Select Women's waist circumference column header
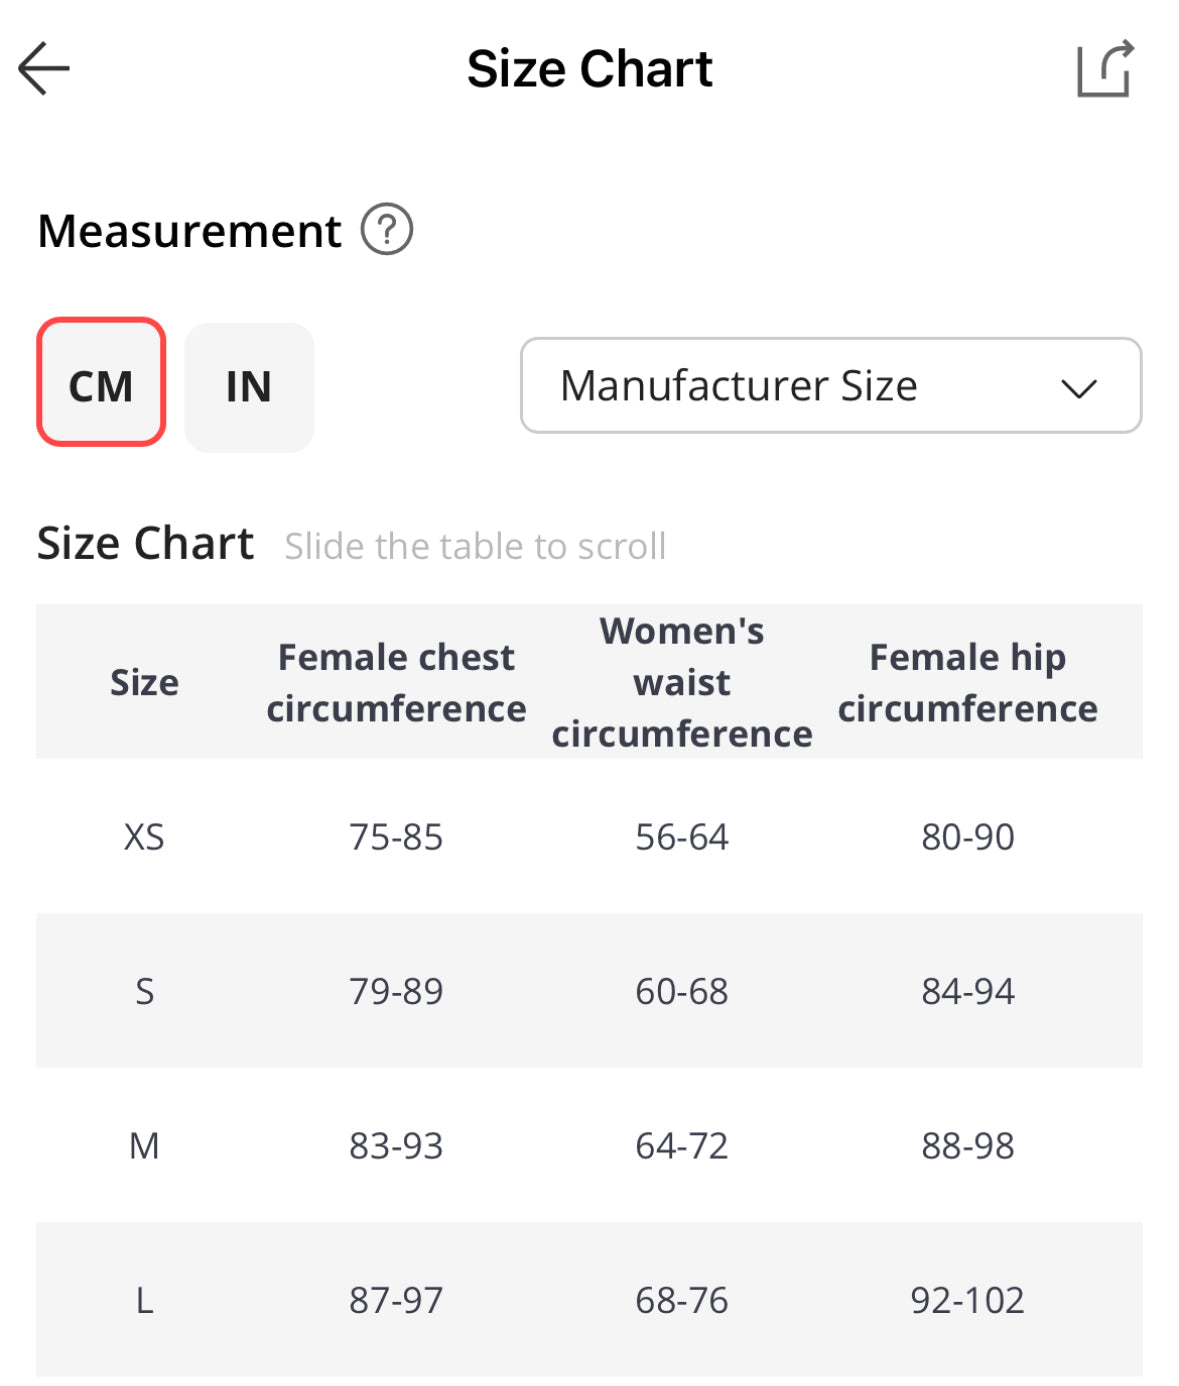This screenshot has height=1386, width=1179. click(682, 682)
